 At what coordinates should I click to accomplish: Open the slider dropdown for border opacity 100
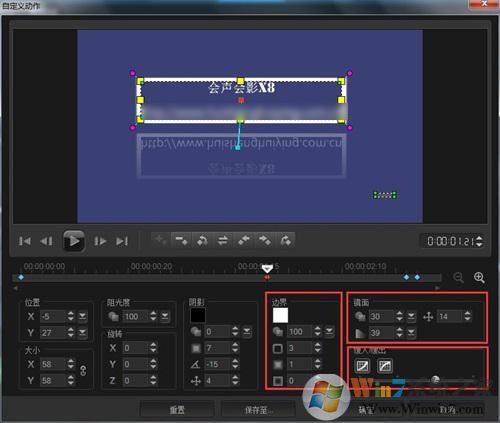point(329,331)
